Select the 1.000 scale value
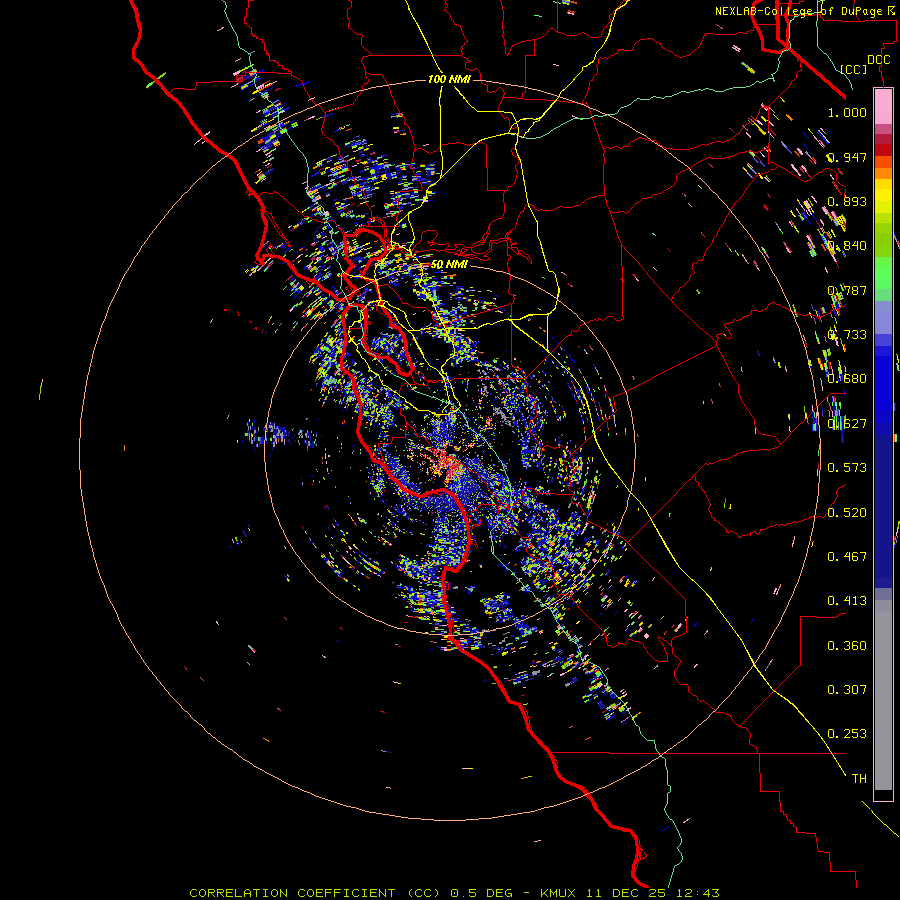 click(847, 112)
